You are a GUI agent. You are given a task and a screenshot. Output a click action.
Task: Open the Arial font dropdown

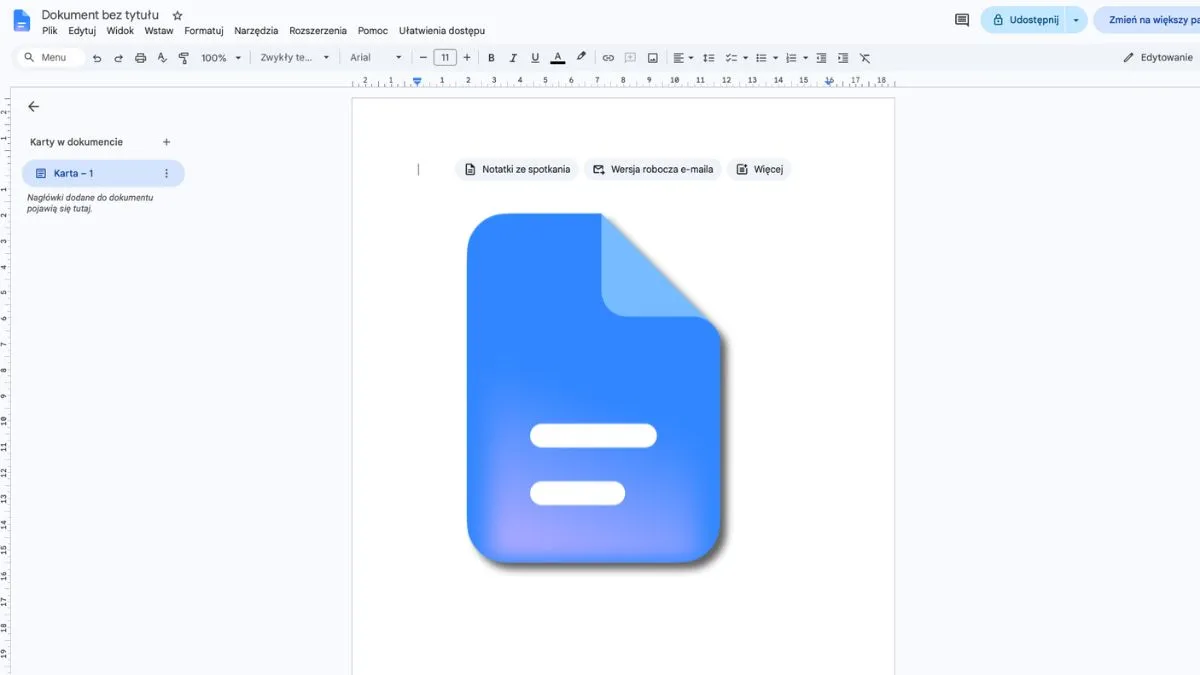[376, 58]
